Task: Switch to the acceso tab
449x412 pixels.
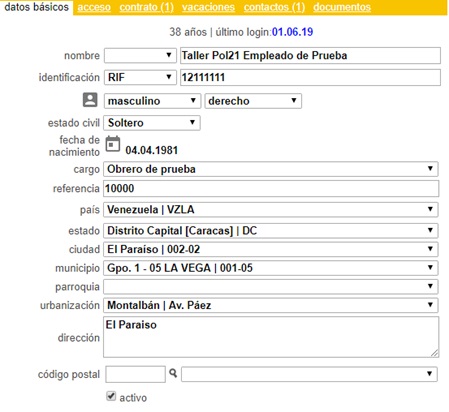Action: coord(94,7)
